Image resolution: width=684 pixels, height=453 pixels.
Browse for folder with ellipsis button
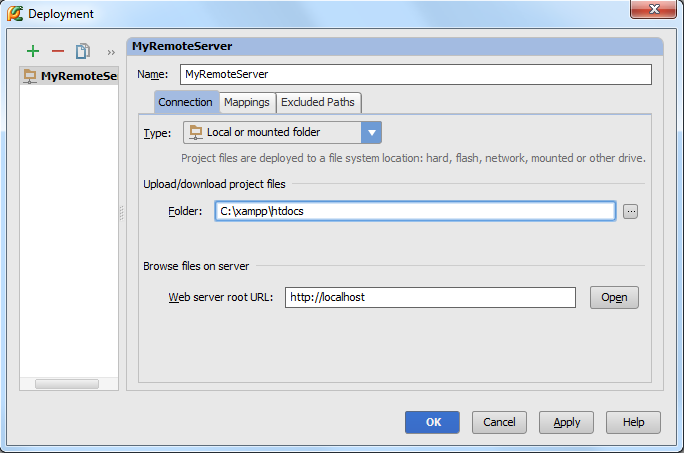click(x=630, y=212)
